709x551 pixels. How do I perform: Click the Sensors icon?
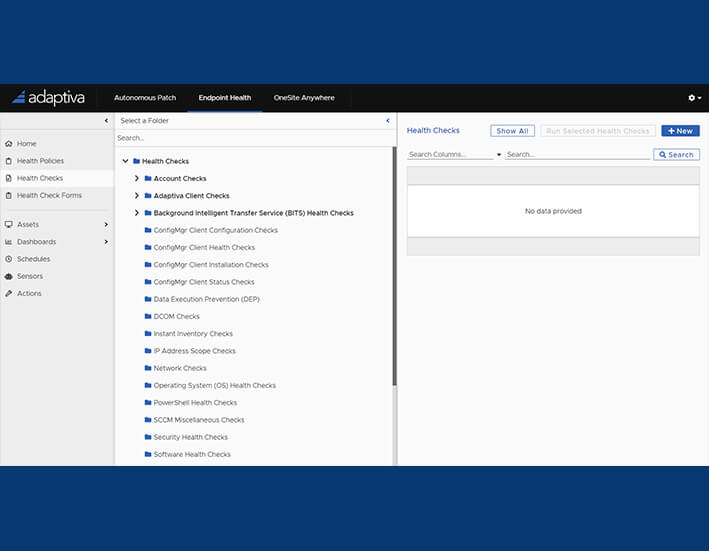point(9,276)
